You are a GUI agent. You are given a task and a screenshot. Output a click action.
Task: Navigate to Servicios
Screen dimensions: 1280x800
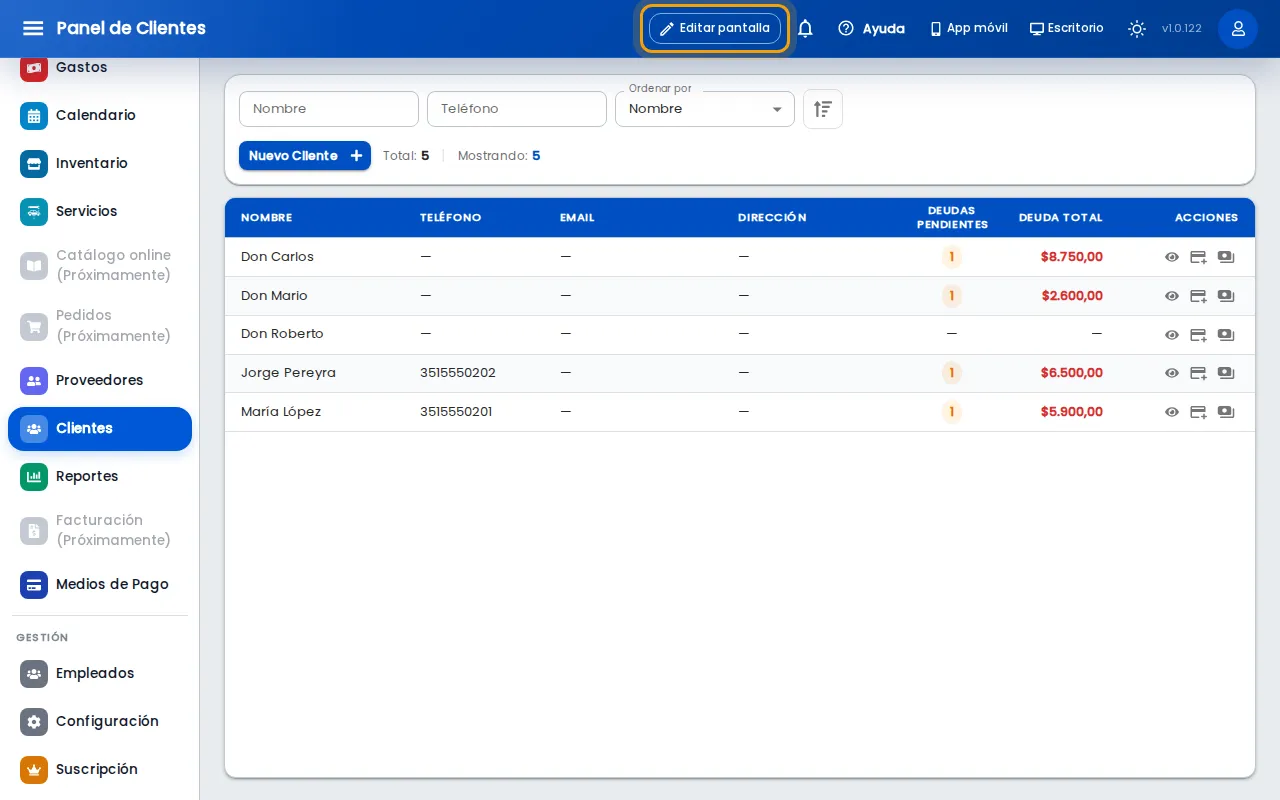pos(100,211)
